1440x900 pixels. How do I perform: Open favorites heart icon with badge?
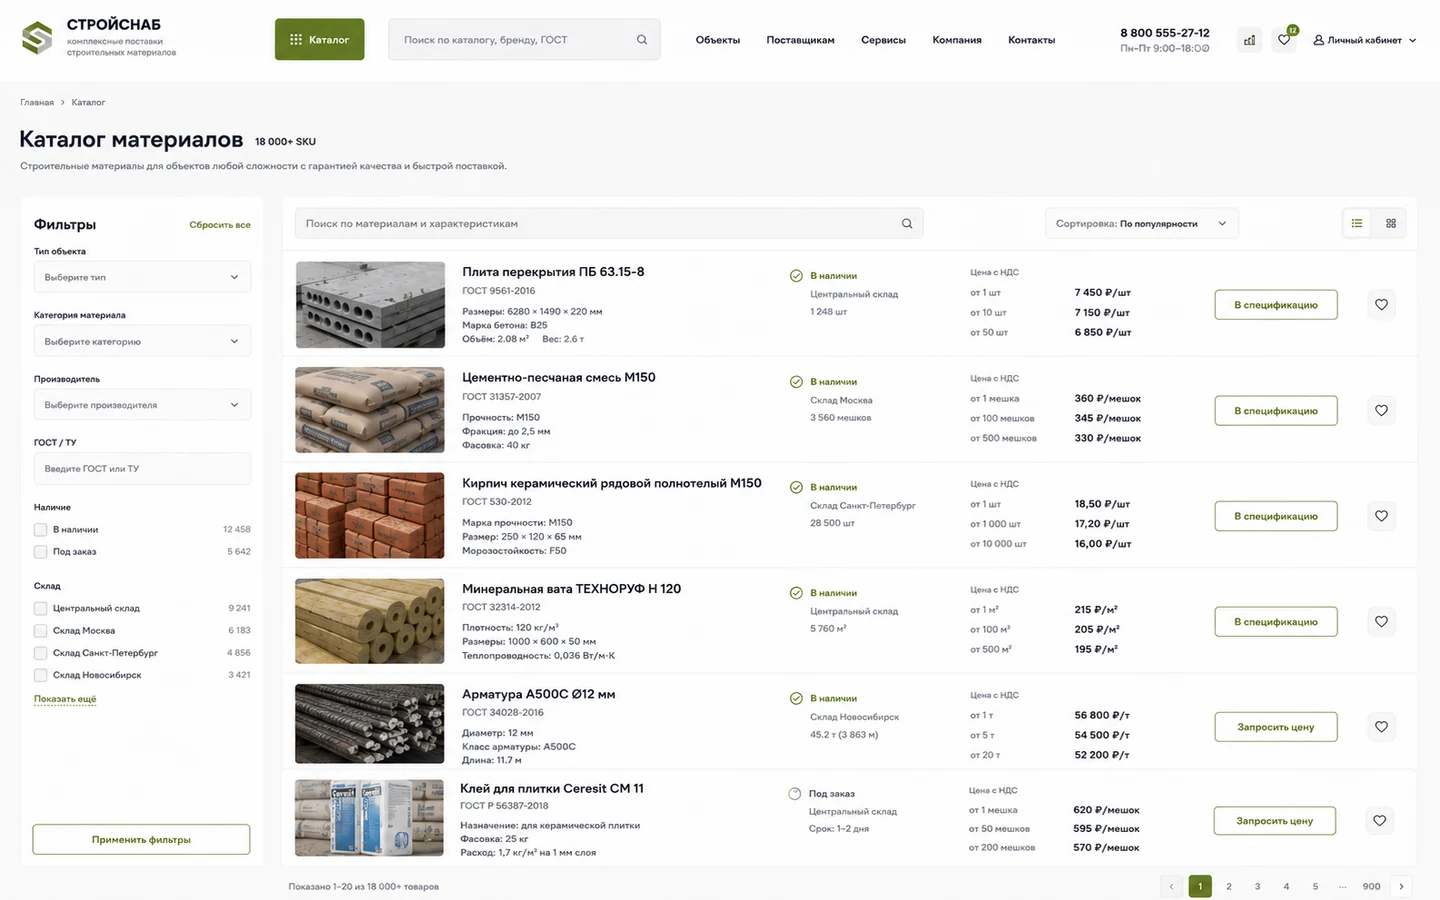click(1284, 40)
